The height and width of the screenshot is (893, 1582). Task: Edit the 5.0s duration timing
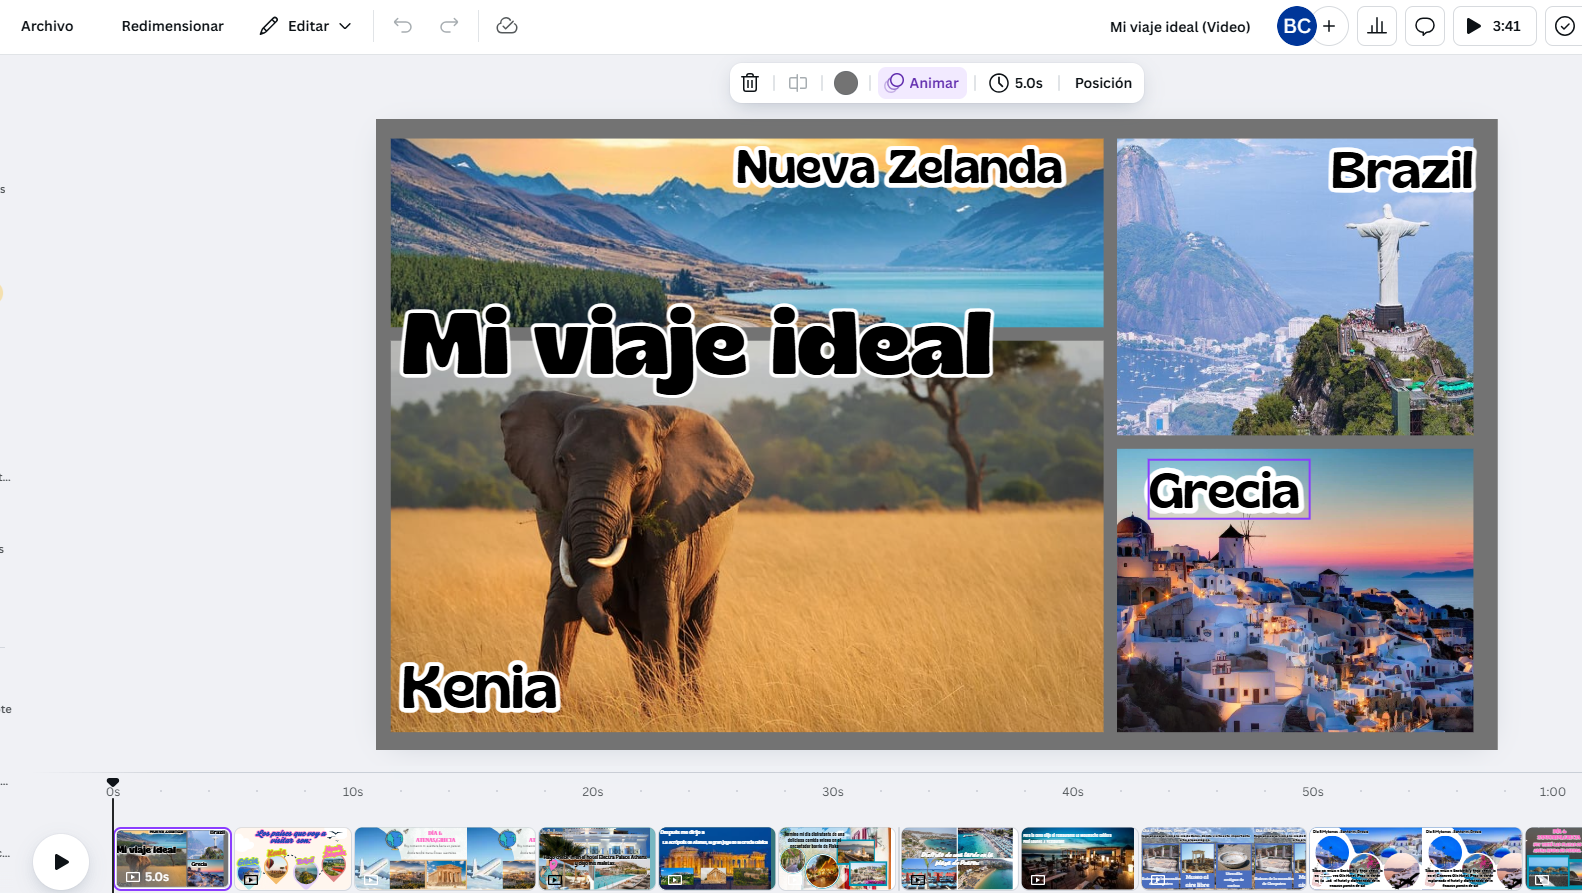(x=1016, y=83)
